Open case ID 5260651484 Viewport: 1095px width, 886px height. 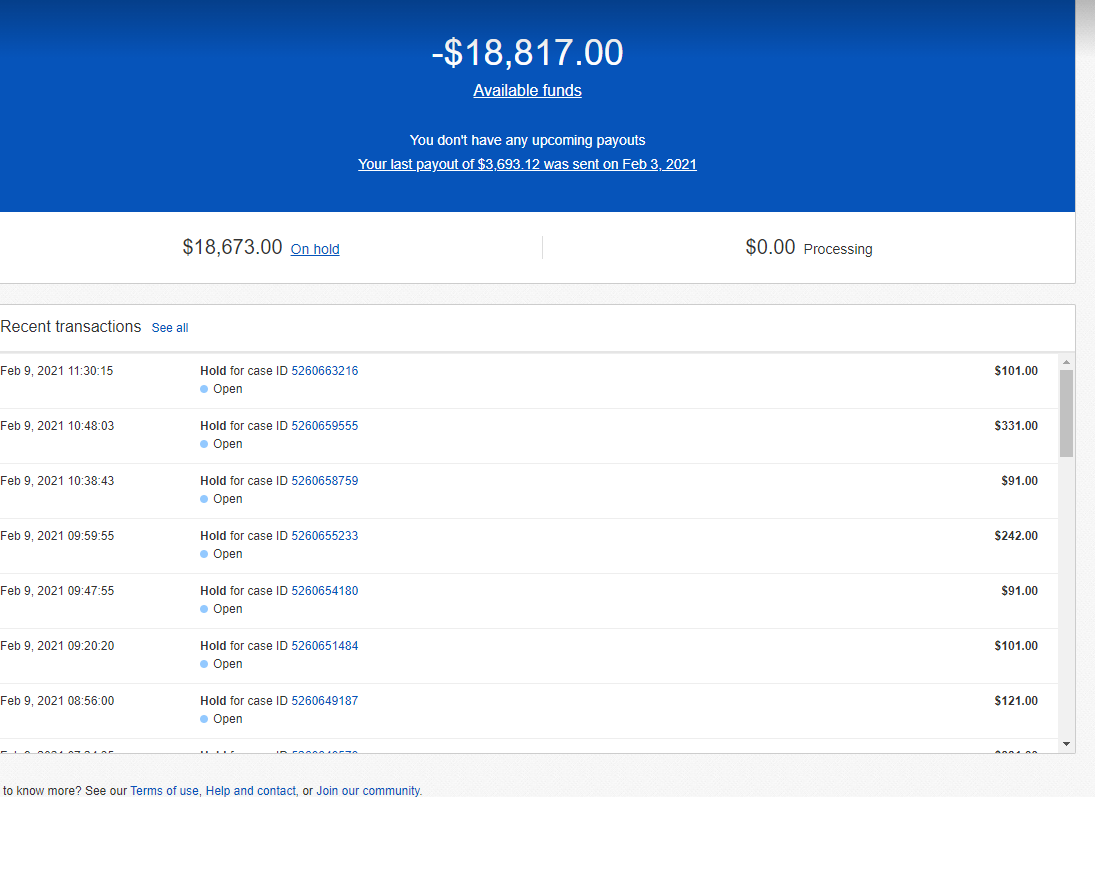(325, 647)
